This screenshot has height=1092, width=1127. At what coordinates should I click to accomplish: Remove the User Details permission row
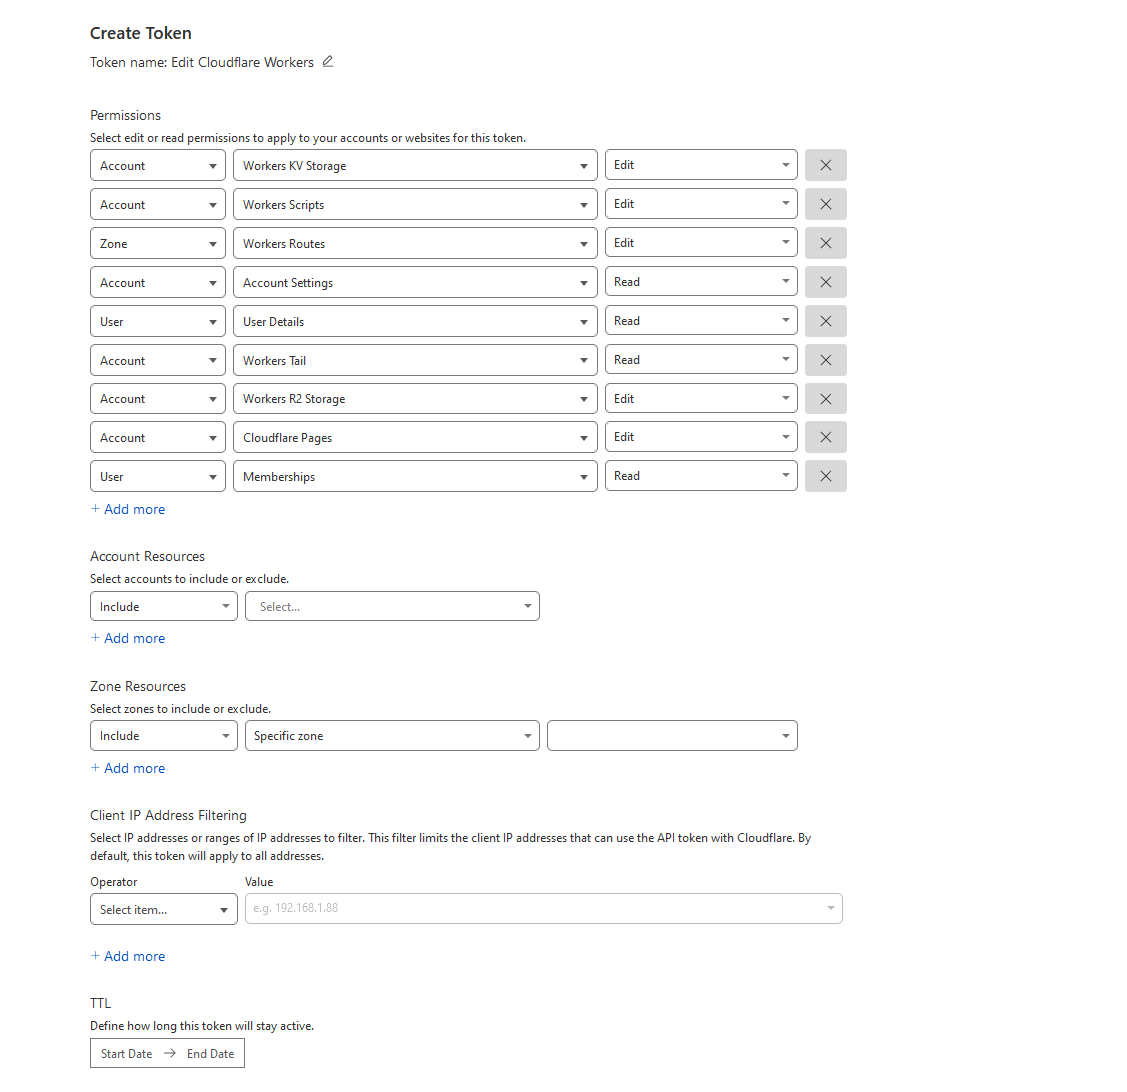tap(826, 321)
